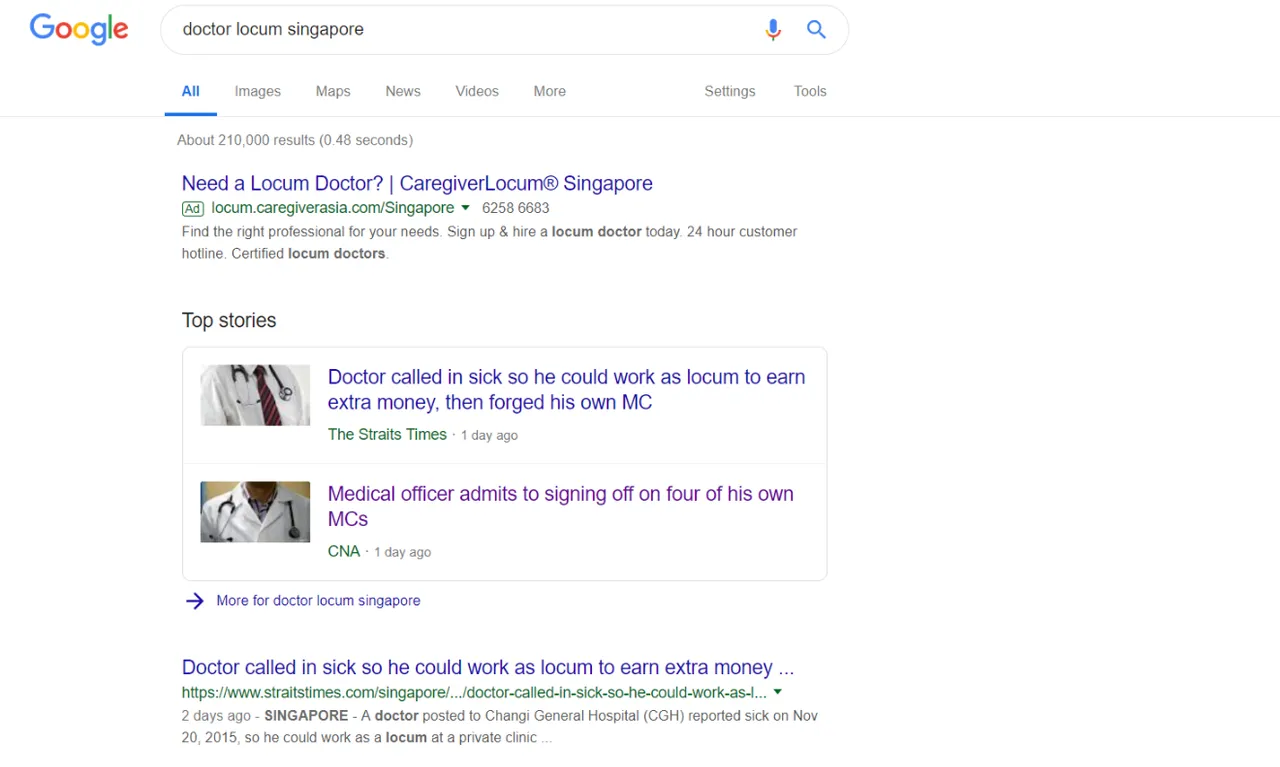Screen dimensions: 1280x767
Task: Open Straits Times top story about forged MC
Action: pyautogui.click(x=566, y=390)
